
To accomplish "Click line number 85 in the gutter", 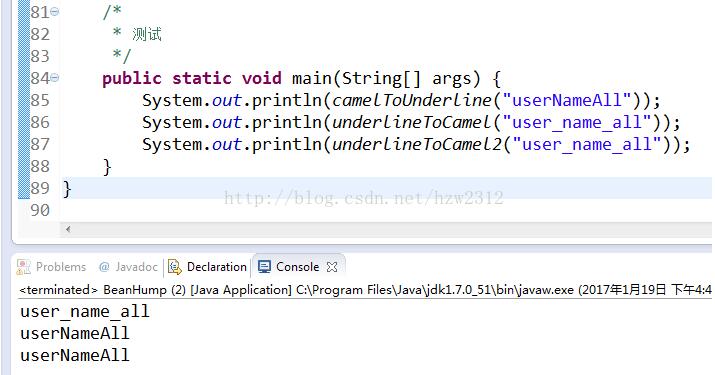I will (x=40, y=100).
